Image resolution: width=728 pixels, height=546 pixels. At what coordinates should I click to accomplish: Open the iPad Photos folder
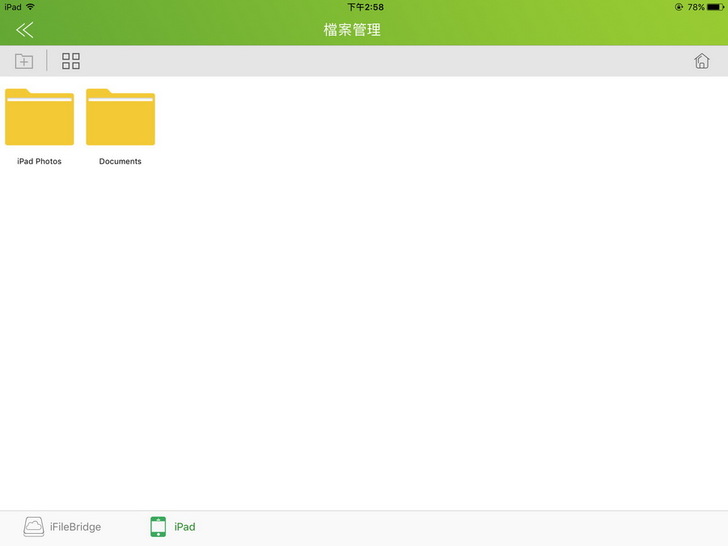pos(39,117)
